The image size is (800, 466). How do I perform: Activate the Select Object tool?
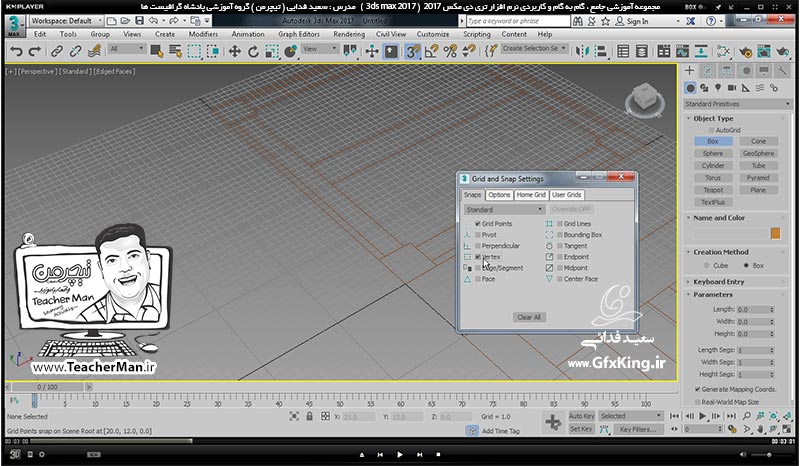pos(157,51)
